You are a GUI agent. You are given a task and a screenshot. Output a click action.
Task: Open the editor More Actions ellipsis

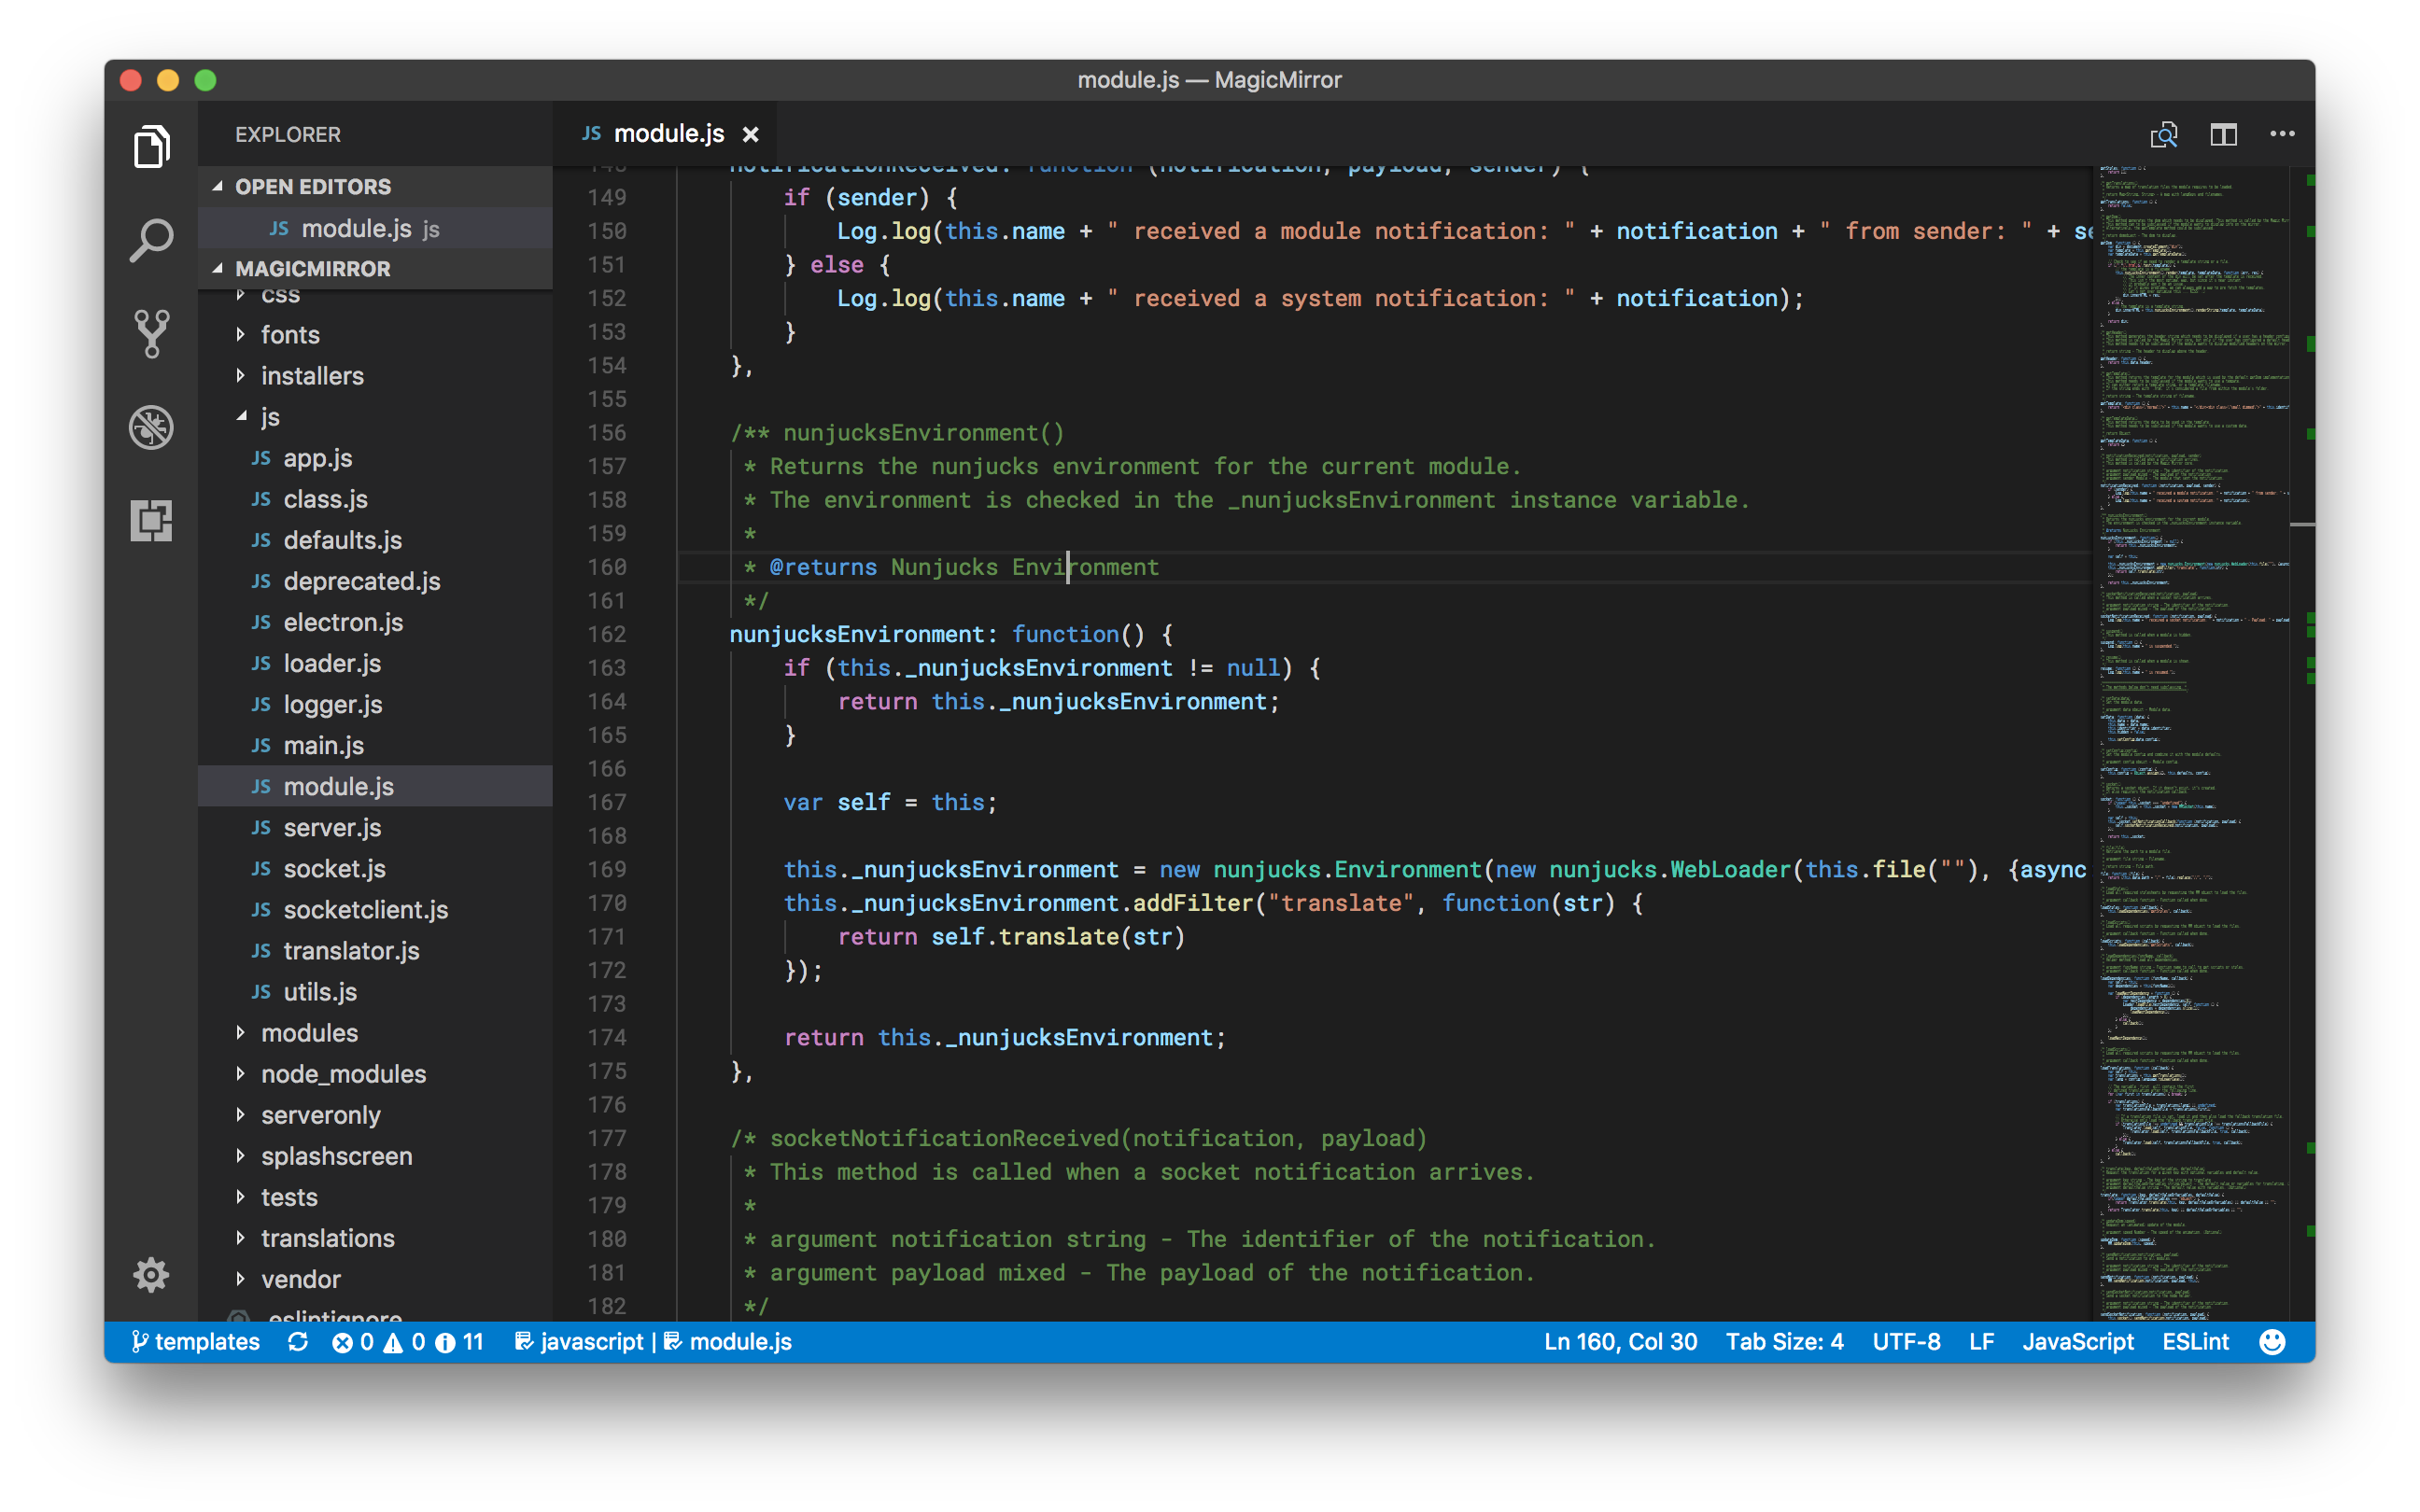(2282, 134)
